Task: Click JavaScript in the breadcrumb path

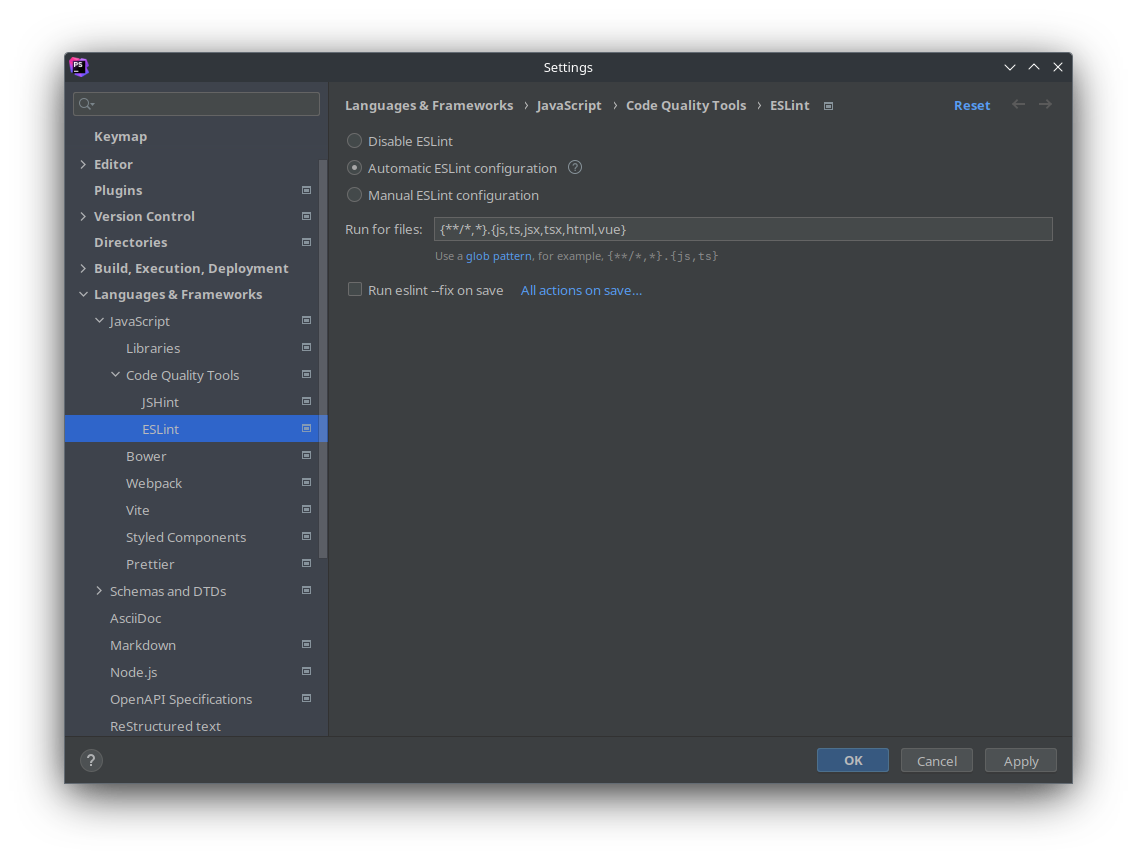Action: 569,105
